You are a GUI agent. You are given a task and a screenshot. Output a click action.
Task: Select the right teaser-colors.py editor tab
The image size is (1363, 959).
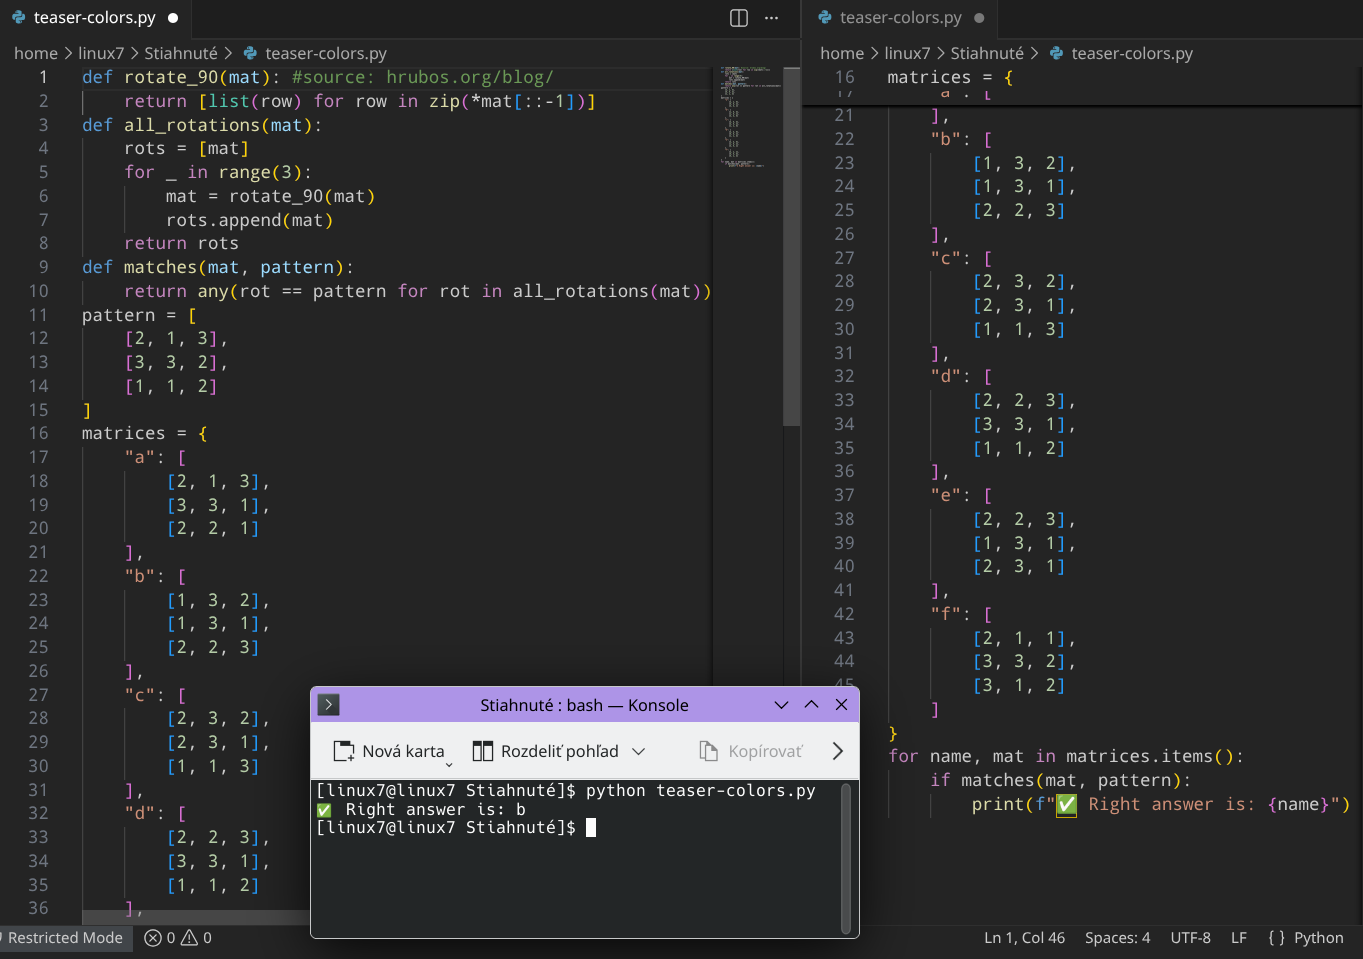[x=900, y=18]
